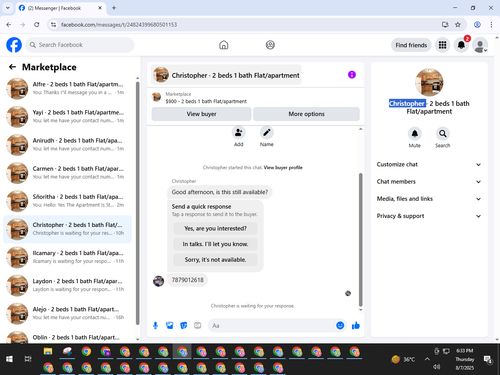Screen dimensions: 500x375
Task: Open the Alejo conversation
Action: pos(68,313)
